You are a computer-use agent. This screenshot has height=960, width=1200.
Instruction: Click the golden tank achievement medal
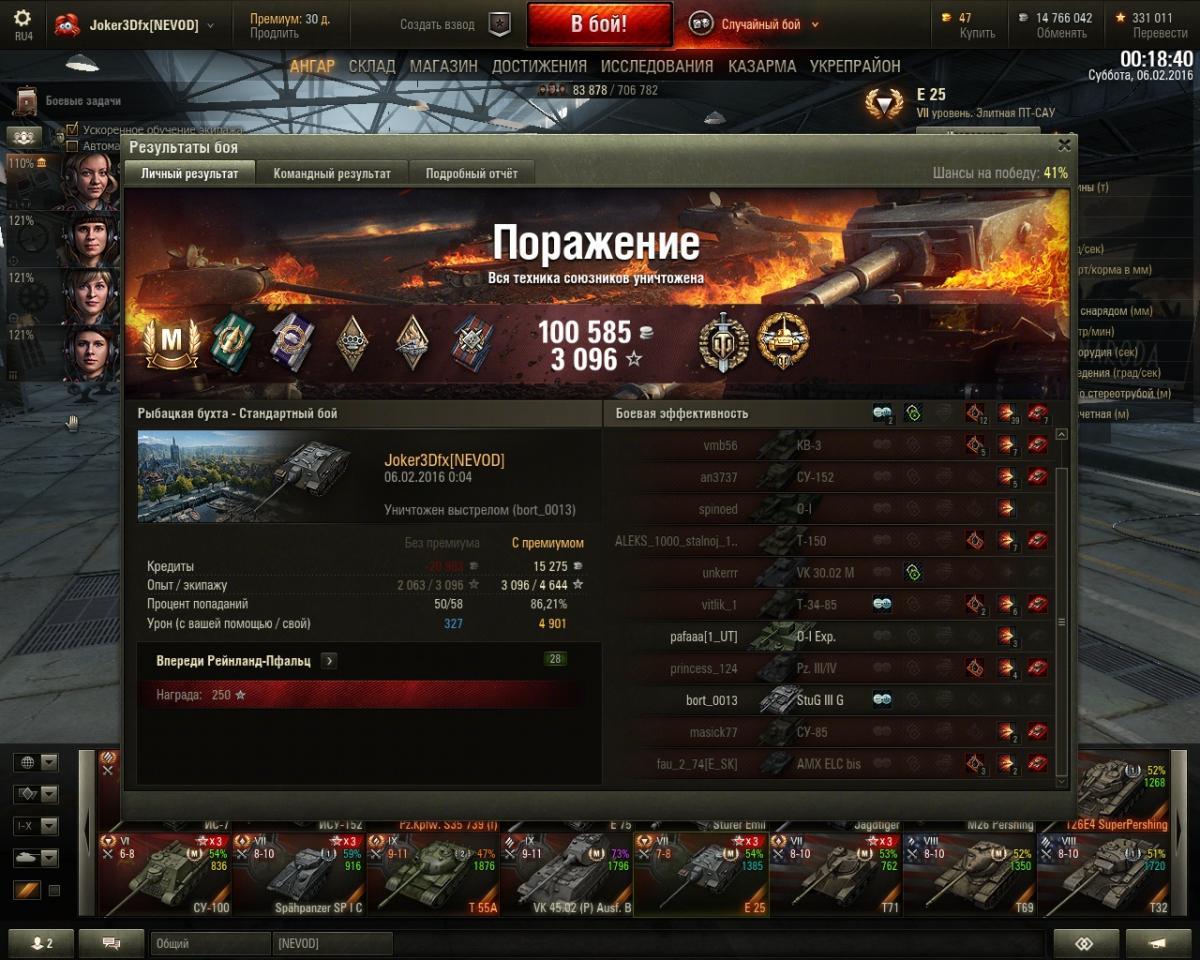783,342
